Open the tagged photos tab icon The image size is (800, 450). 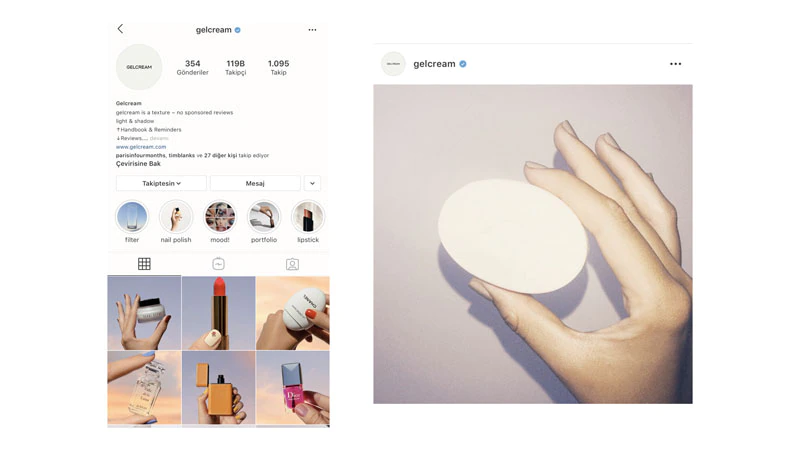292,264
